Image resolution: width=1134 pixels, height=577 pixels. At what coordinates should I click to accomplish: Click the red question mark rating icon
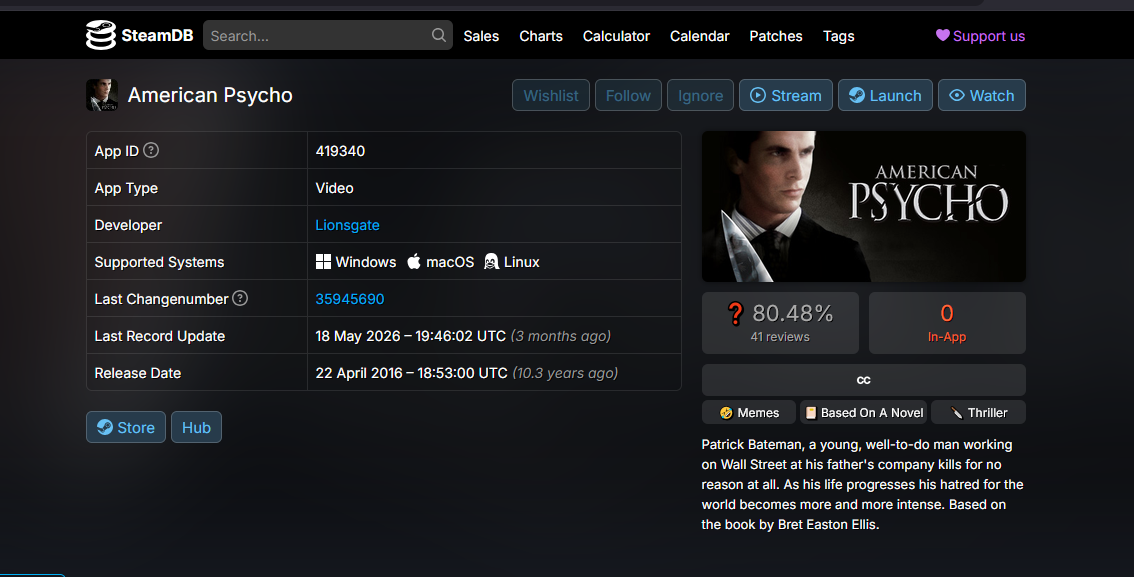[735, 314]
